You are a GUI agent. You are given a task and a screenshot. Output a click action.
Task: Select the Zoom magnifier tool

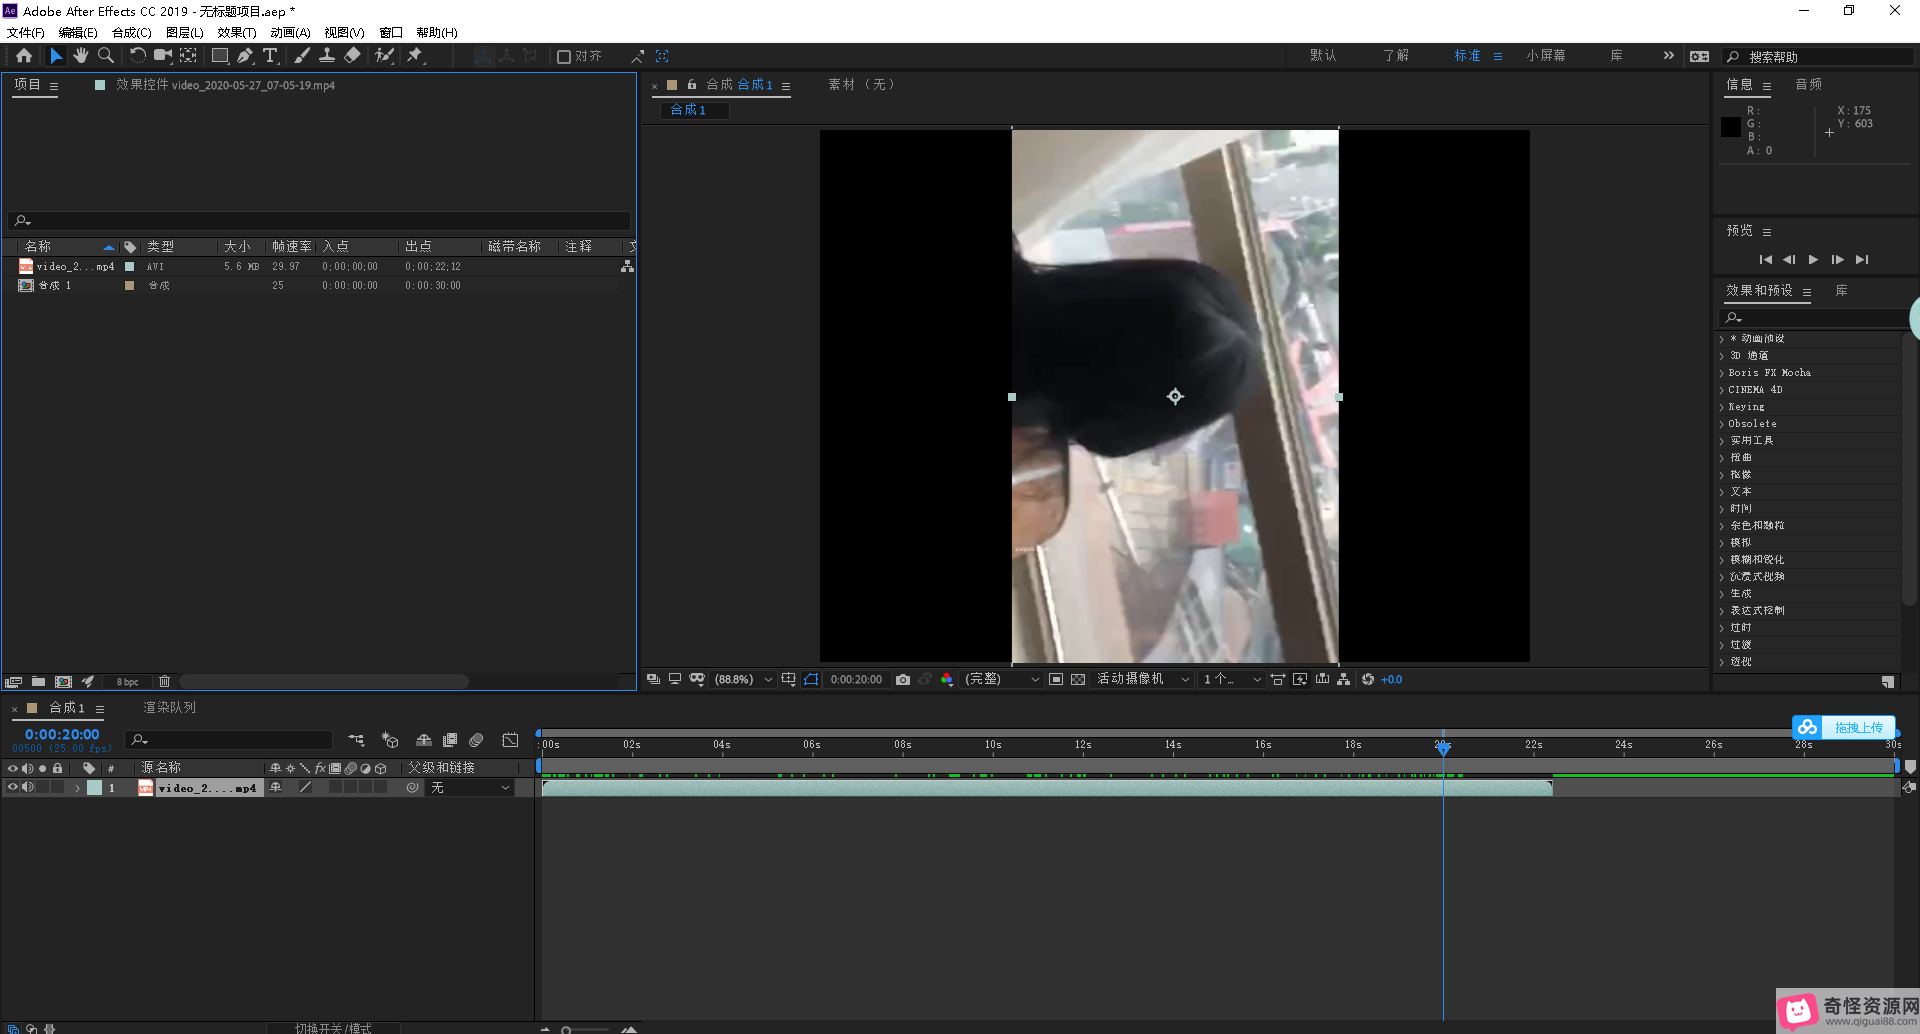coord(105,56)
